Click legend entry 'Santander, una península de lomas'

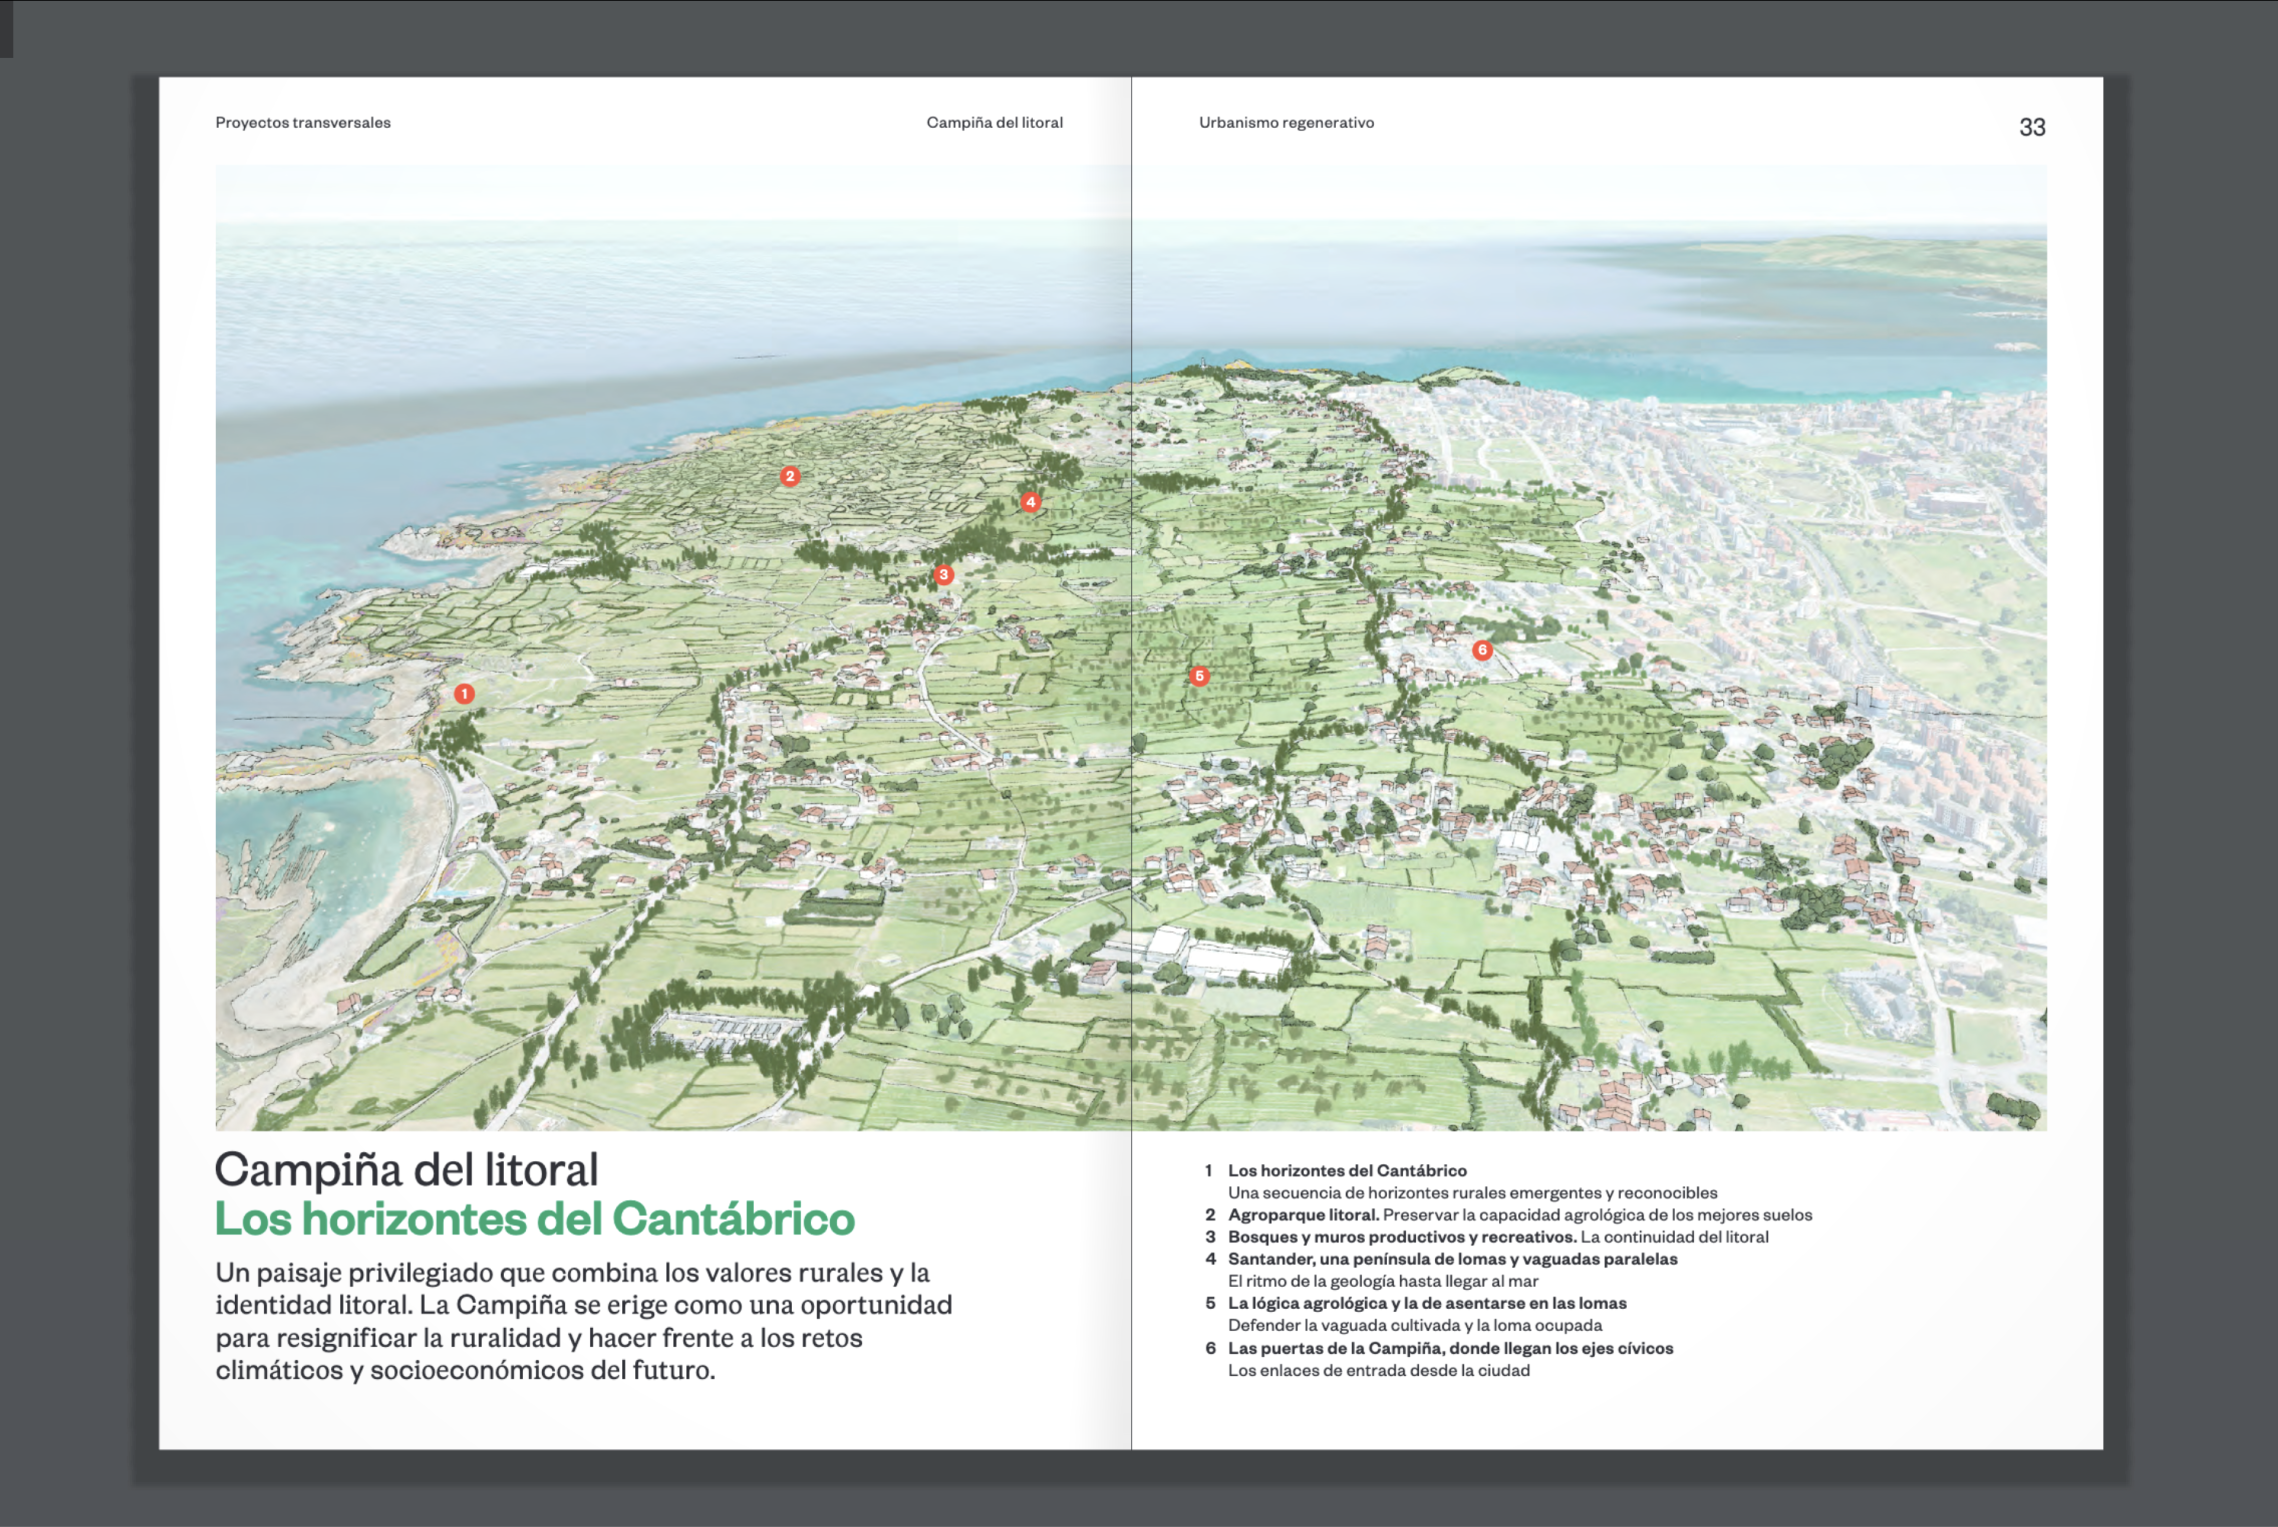click(1452, 1259)
